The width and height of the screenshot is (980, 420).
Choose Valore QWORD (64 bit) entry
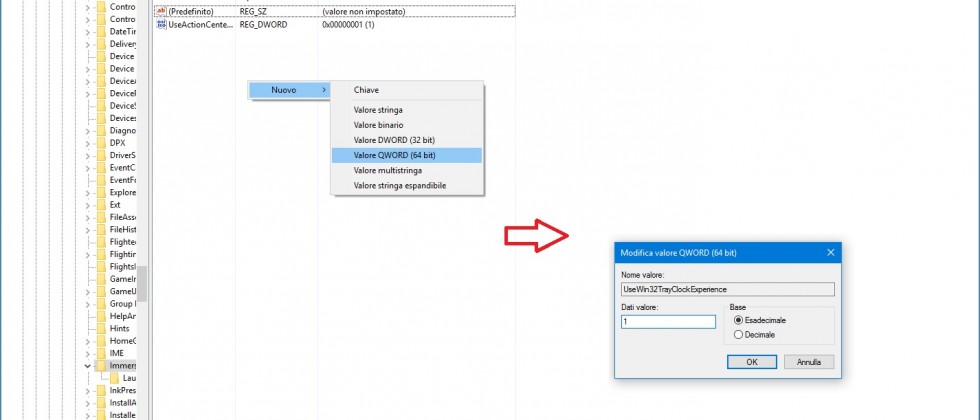[407, 155]
